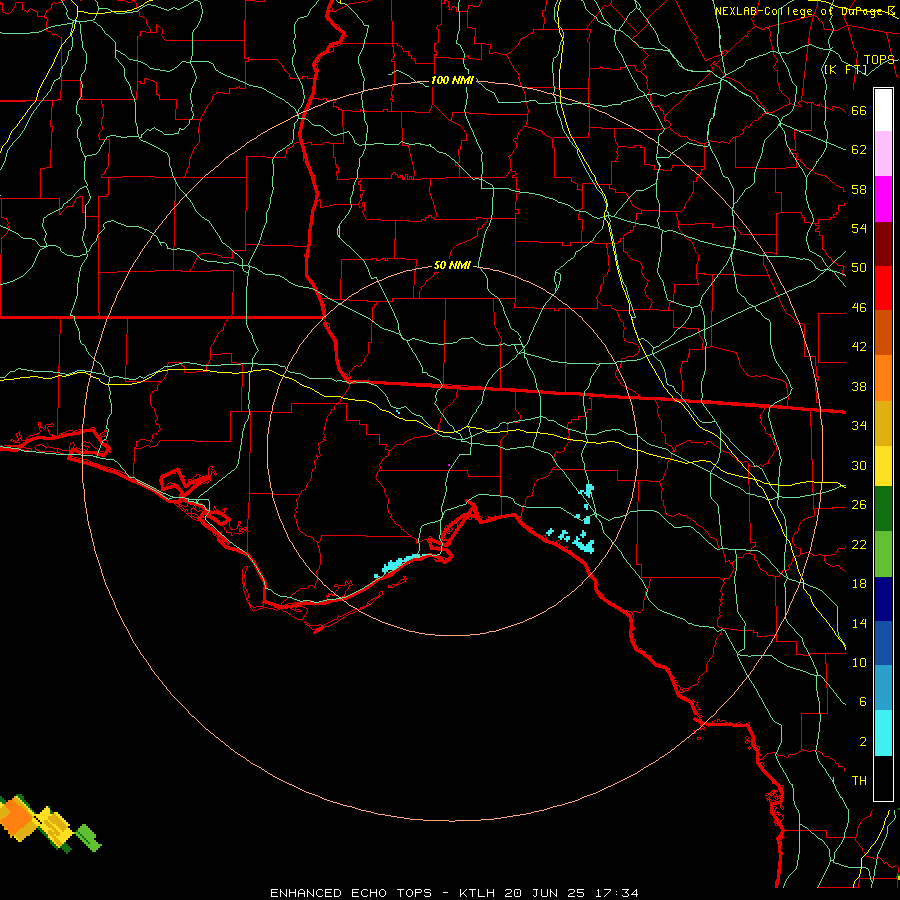Click the TOPS legend title
900x900 pixels.
879,60
